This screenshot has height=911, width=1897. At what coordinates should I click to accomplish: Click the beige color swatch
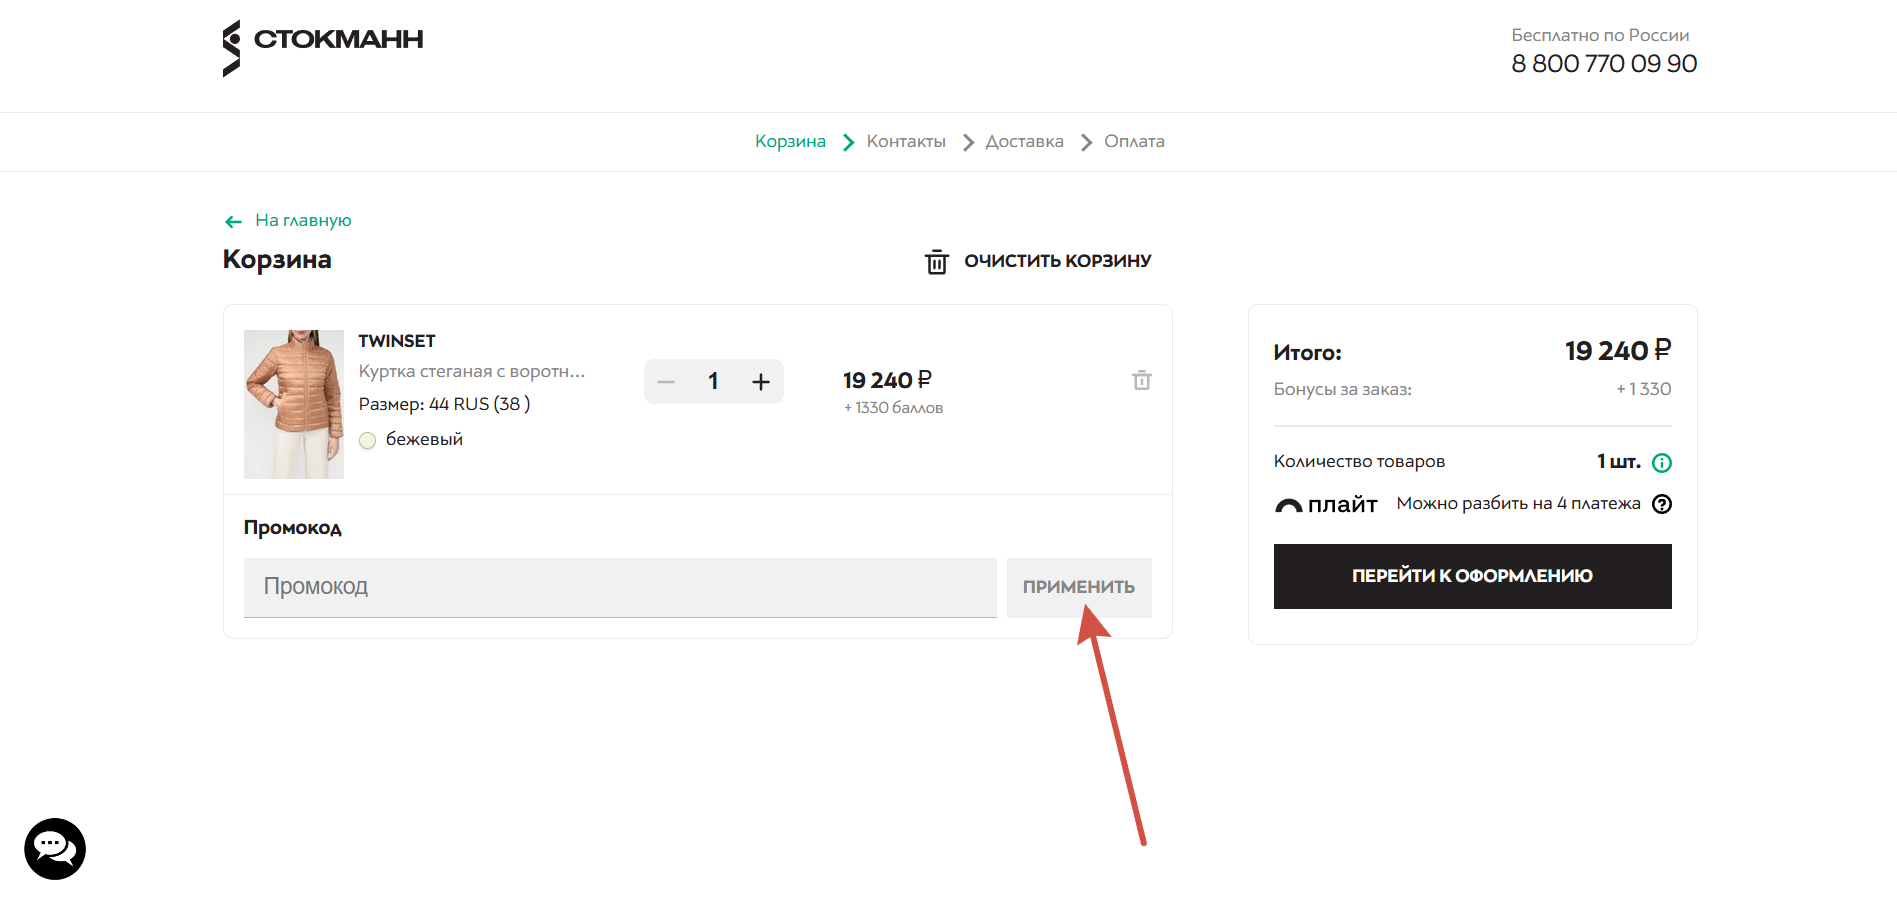tap(368, 440)
